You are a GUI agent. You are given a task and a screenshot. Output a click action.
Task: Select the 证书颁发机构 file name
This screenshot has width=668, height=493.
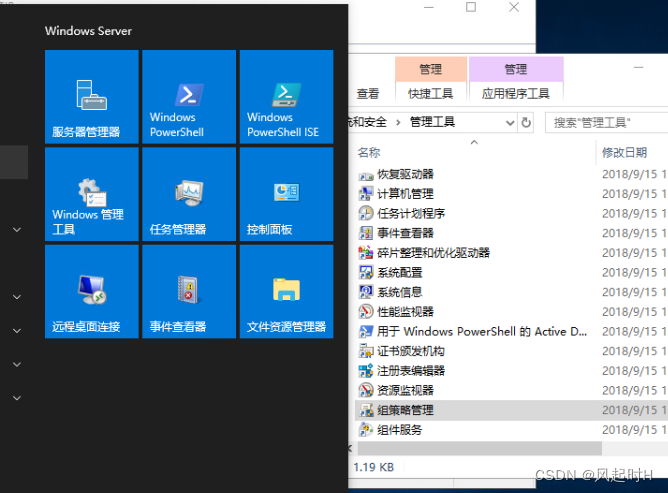click(x=411, y=351)
